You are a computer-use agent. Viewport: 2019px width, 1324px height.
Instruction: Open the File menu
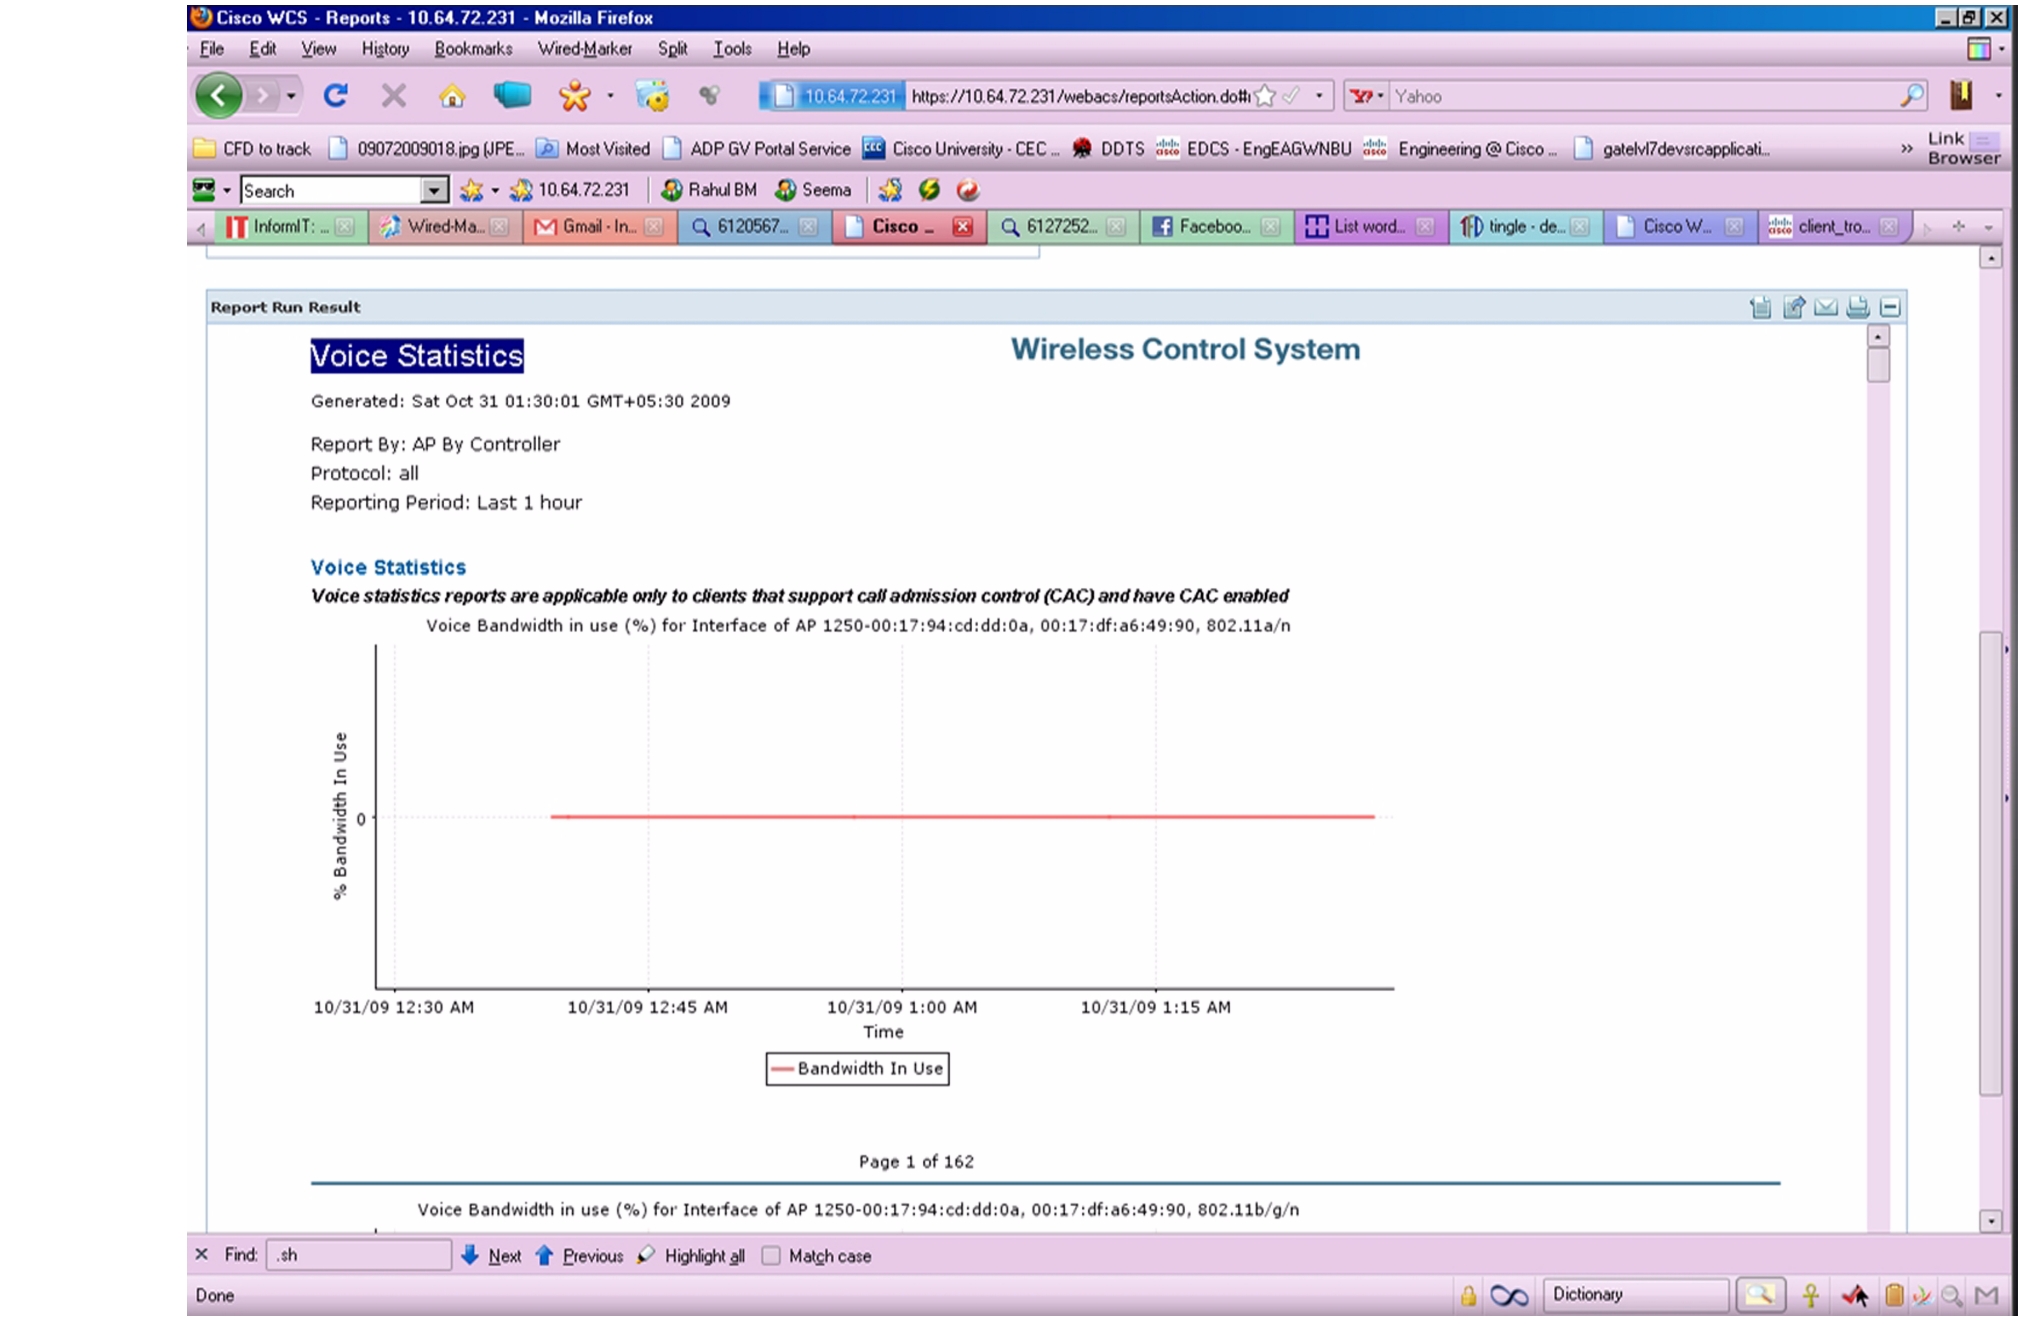click(212, 48)
